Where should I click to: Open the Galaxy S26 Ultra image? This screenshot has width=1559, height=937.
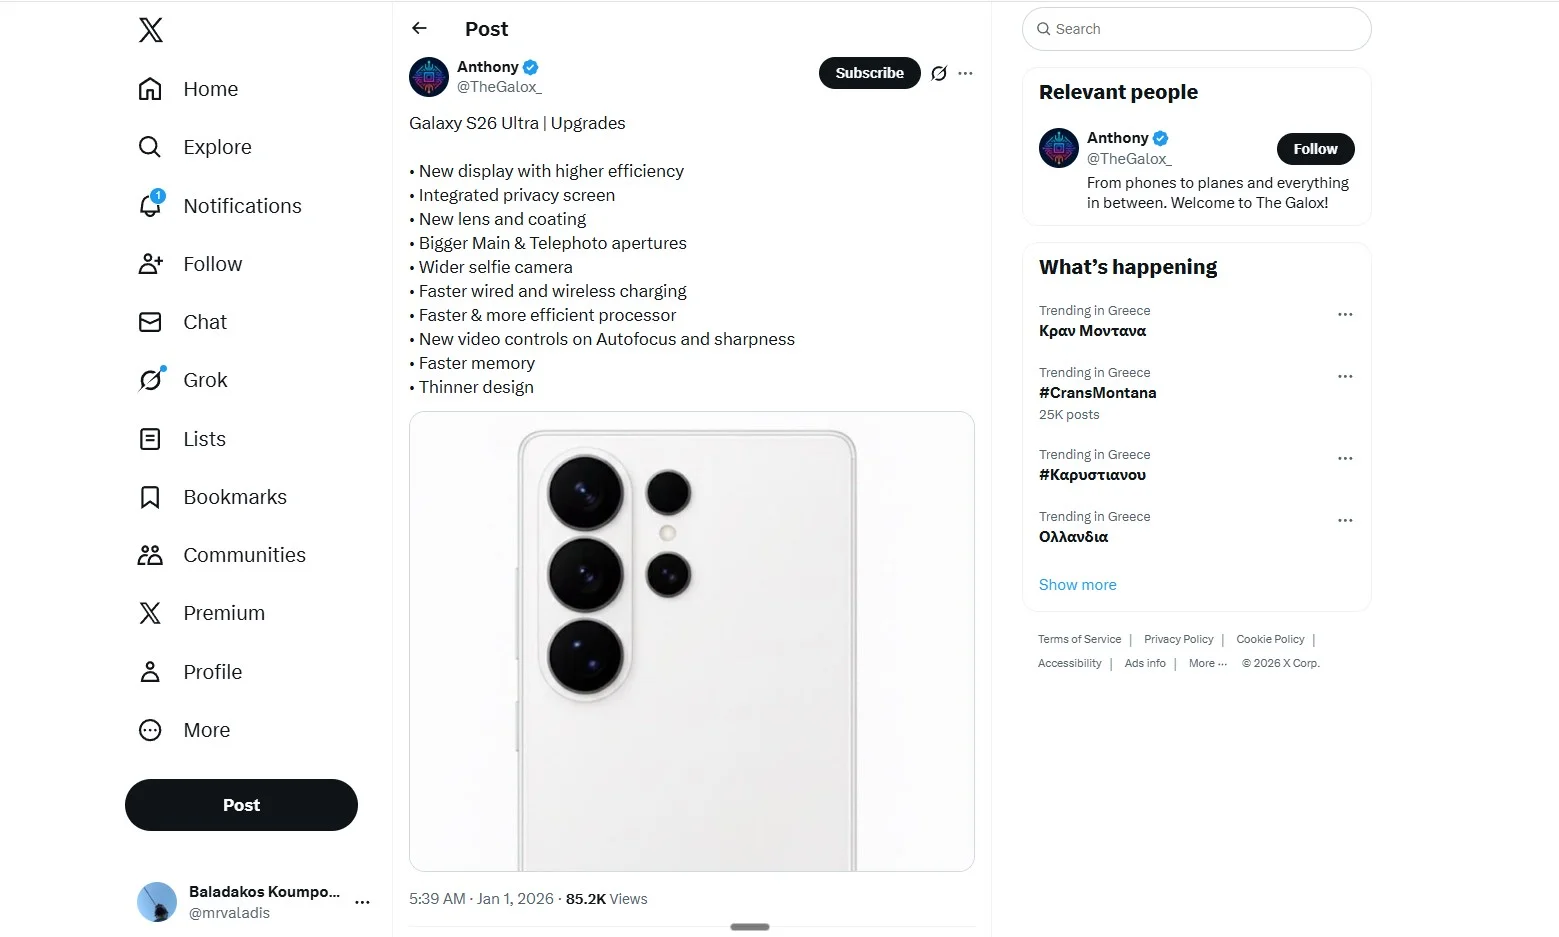pyautogui.click(x=691, y=641)
